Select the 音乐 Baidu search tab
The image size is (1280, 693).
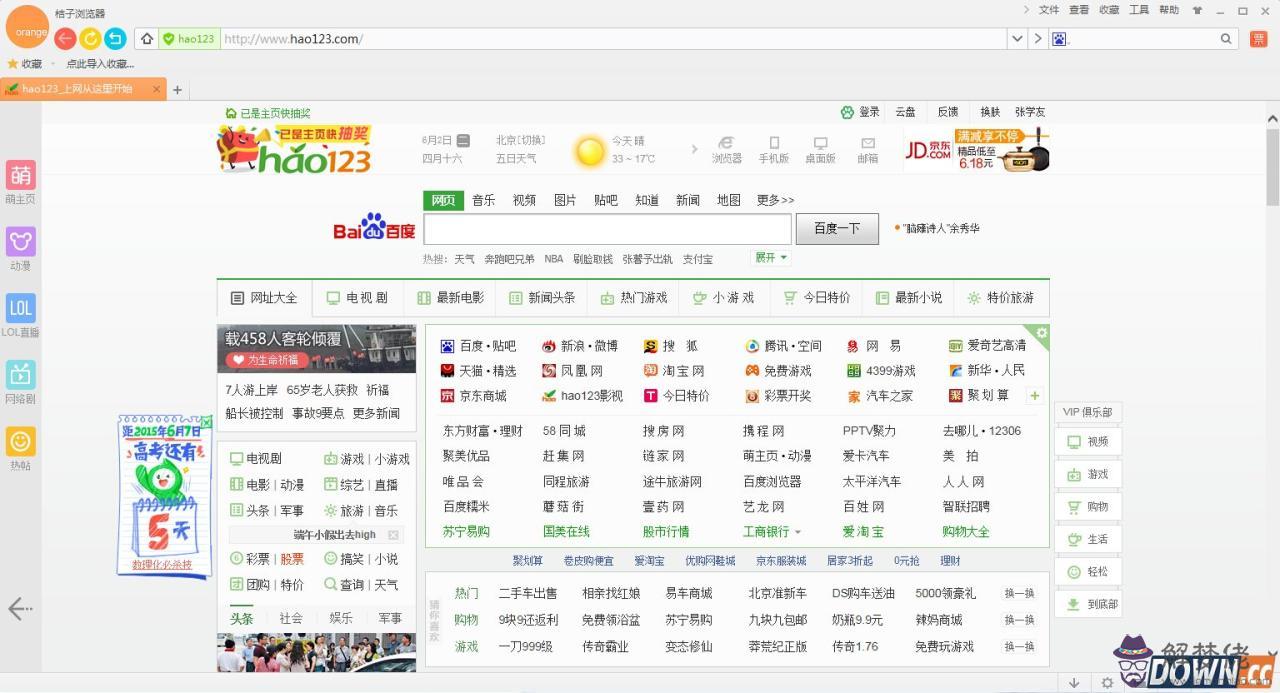pyautogui.click(x=484, y=200)
